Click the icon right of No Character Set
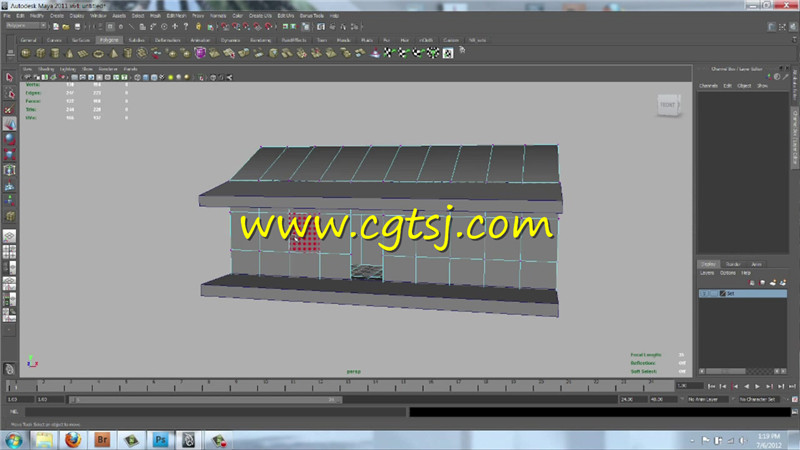 [794, 399]
